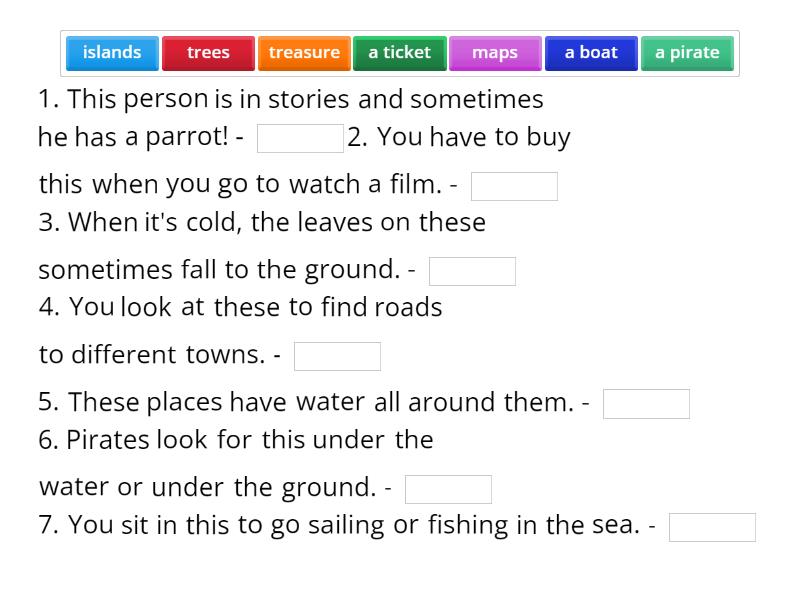
Task: Click the answer blank for question 4
Action: pos(338,355)
